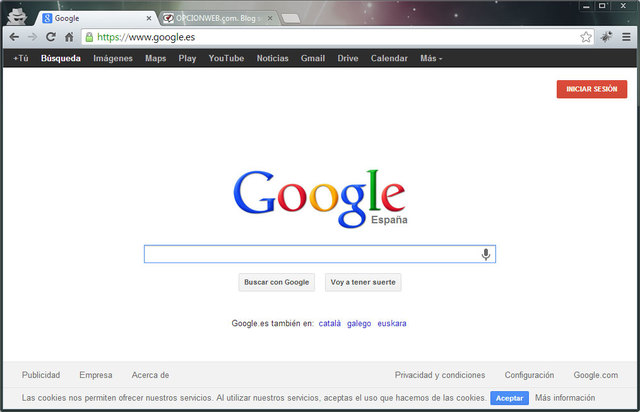Click the browser back arrow
This screenshot has width=640, height=412.
14,37
